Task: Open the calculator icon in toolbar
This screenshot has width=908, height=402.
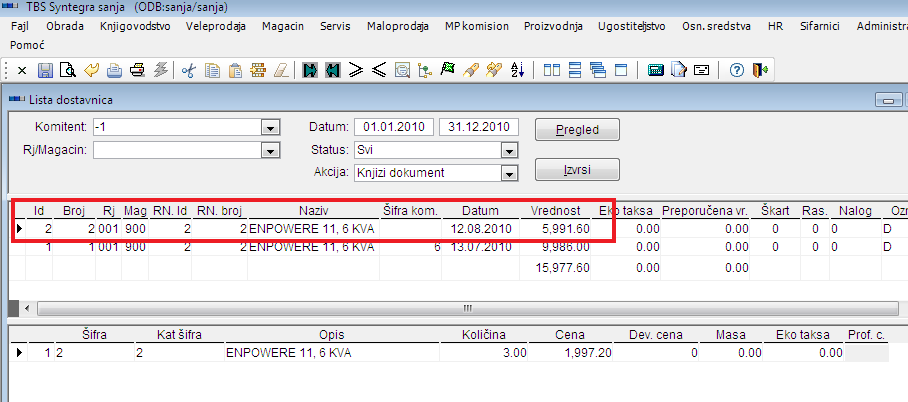Action: tap(656, 70)
